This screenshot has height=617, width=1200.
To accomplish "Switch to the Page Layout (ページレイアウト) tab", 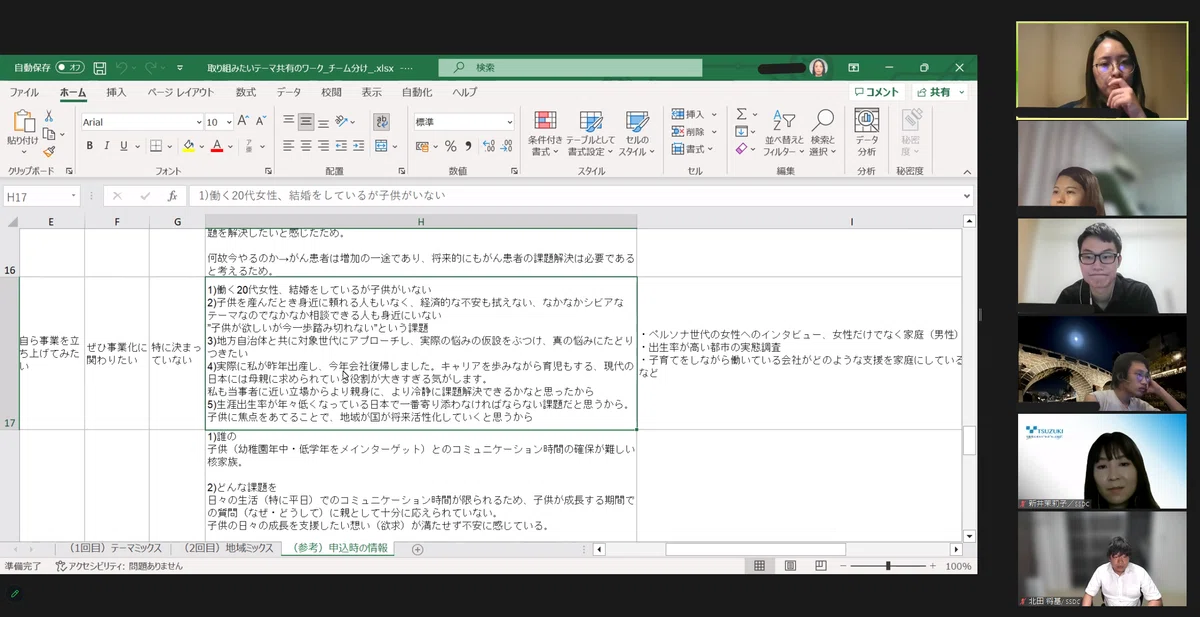I will click(x=181, y=92).
